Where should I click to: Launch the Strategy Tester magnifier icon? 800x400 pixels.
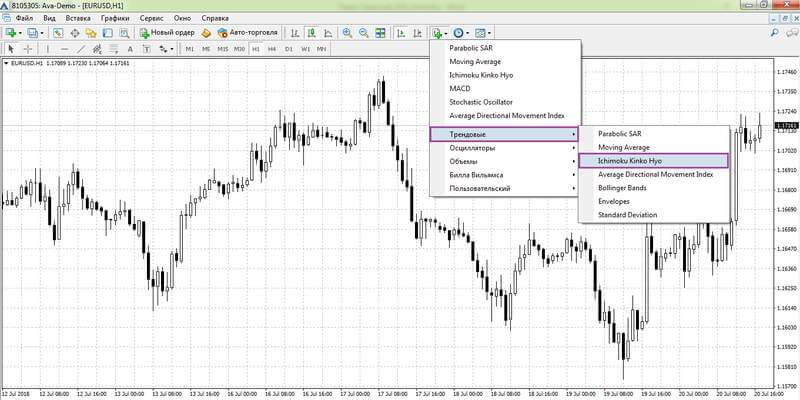pyautogui.click(x=124, y=33)
